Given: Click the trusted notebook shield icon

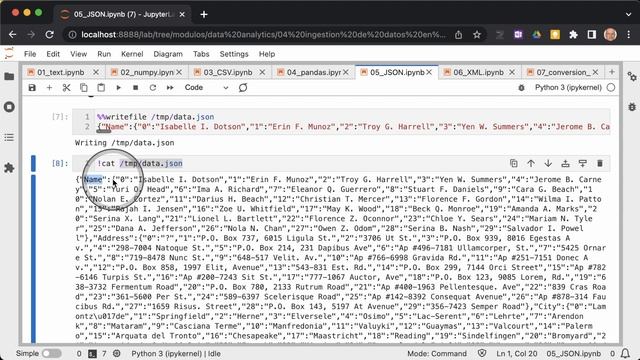Looking at the screenshot, I should tap(482, 353).
